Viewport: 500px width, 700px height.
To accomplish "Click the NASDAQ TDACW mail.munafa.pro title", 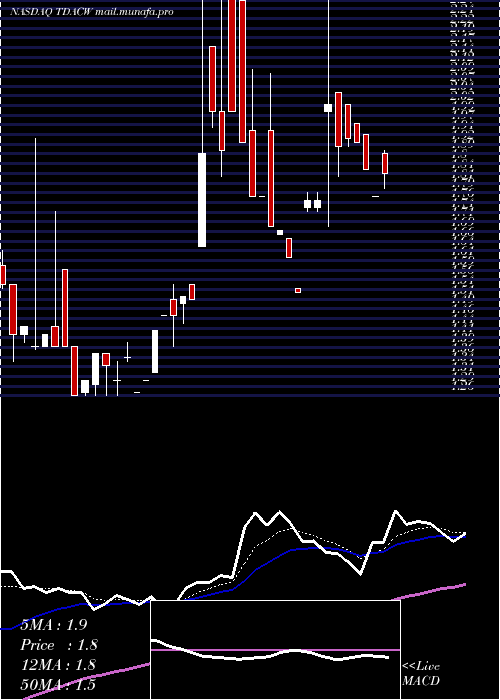I will [92, 12].
